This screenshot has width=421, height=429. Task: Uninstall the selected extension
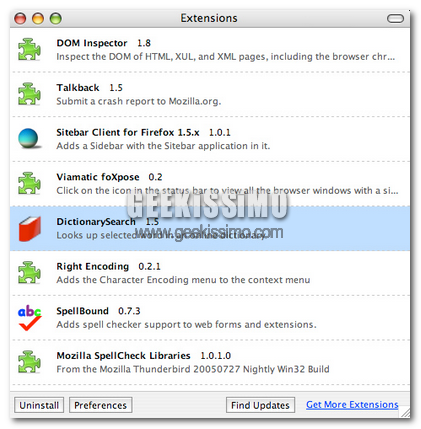(x=39, y=405)
